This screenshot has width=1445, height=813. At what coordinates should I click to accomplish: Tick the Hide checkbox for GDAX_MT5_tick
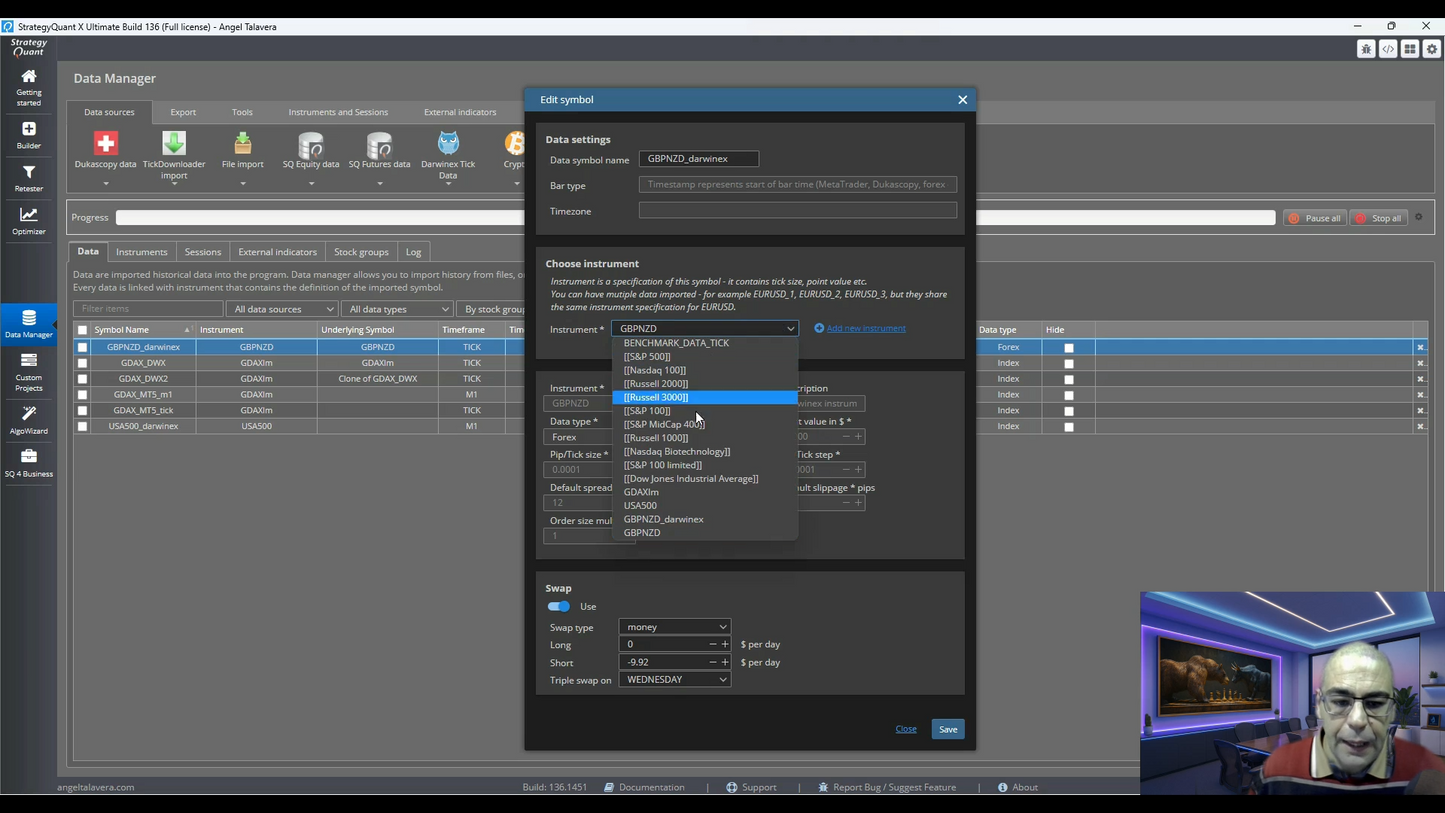coord(1069,411)
